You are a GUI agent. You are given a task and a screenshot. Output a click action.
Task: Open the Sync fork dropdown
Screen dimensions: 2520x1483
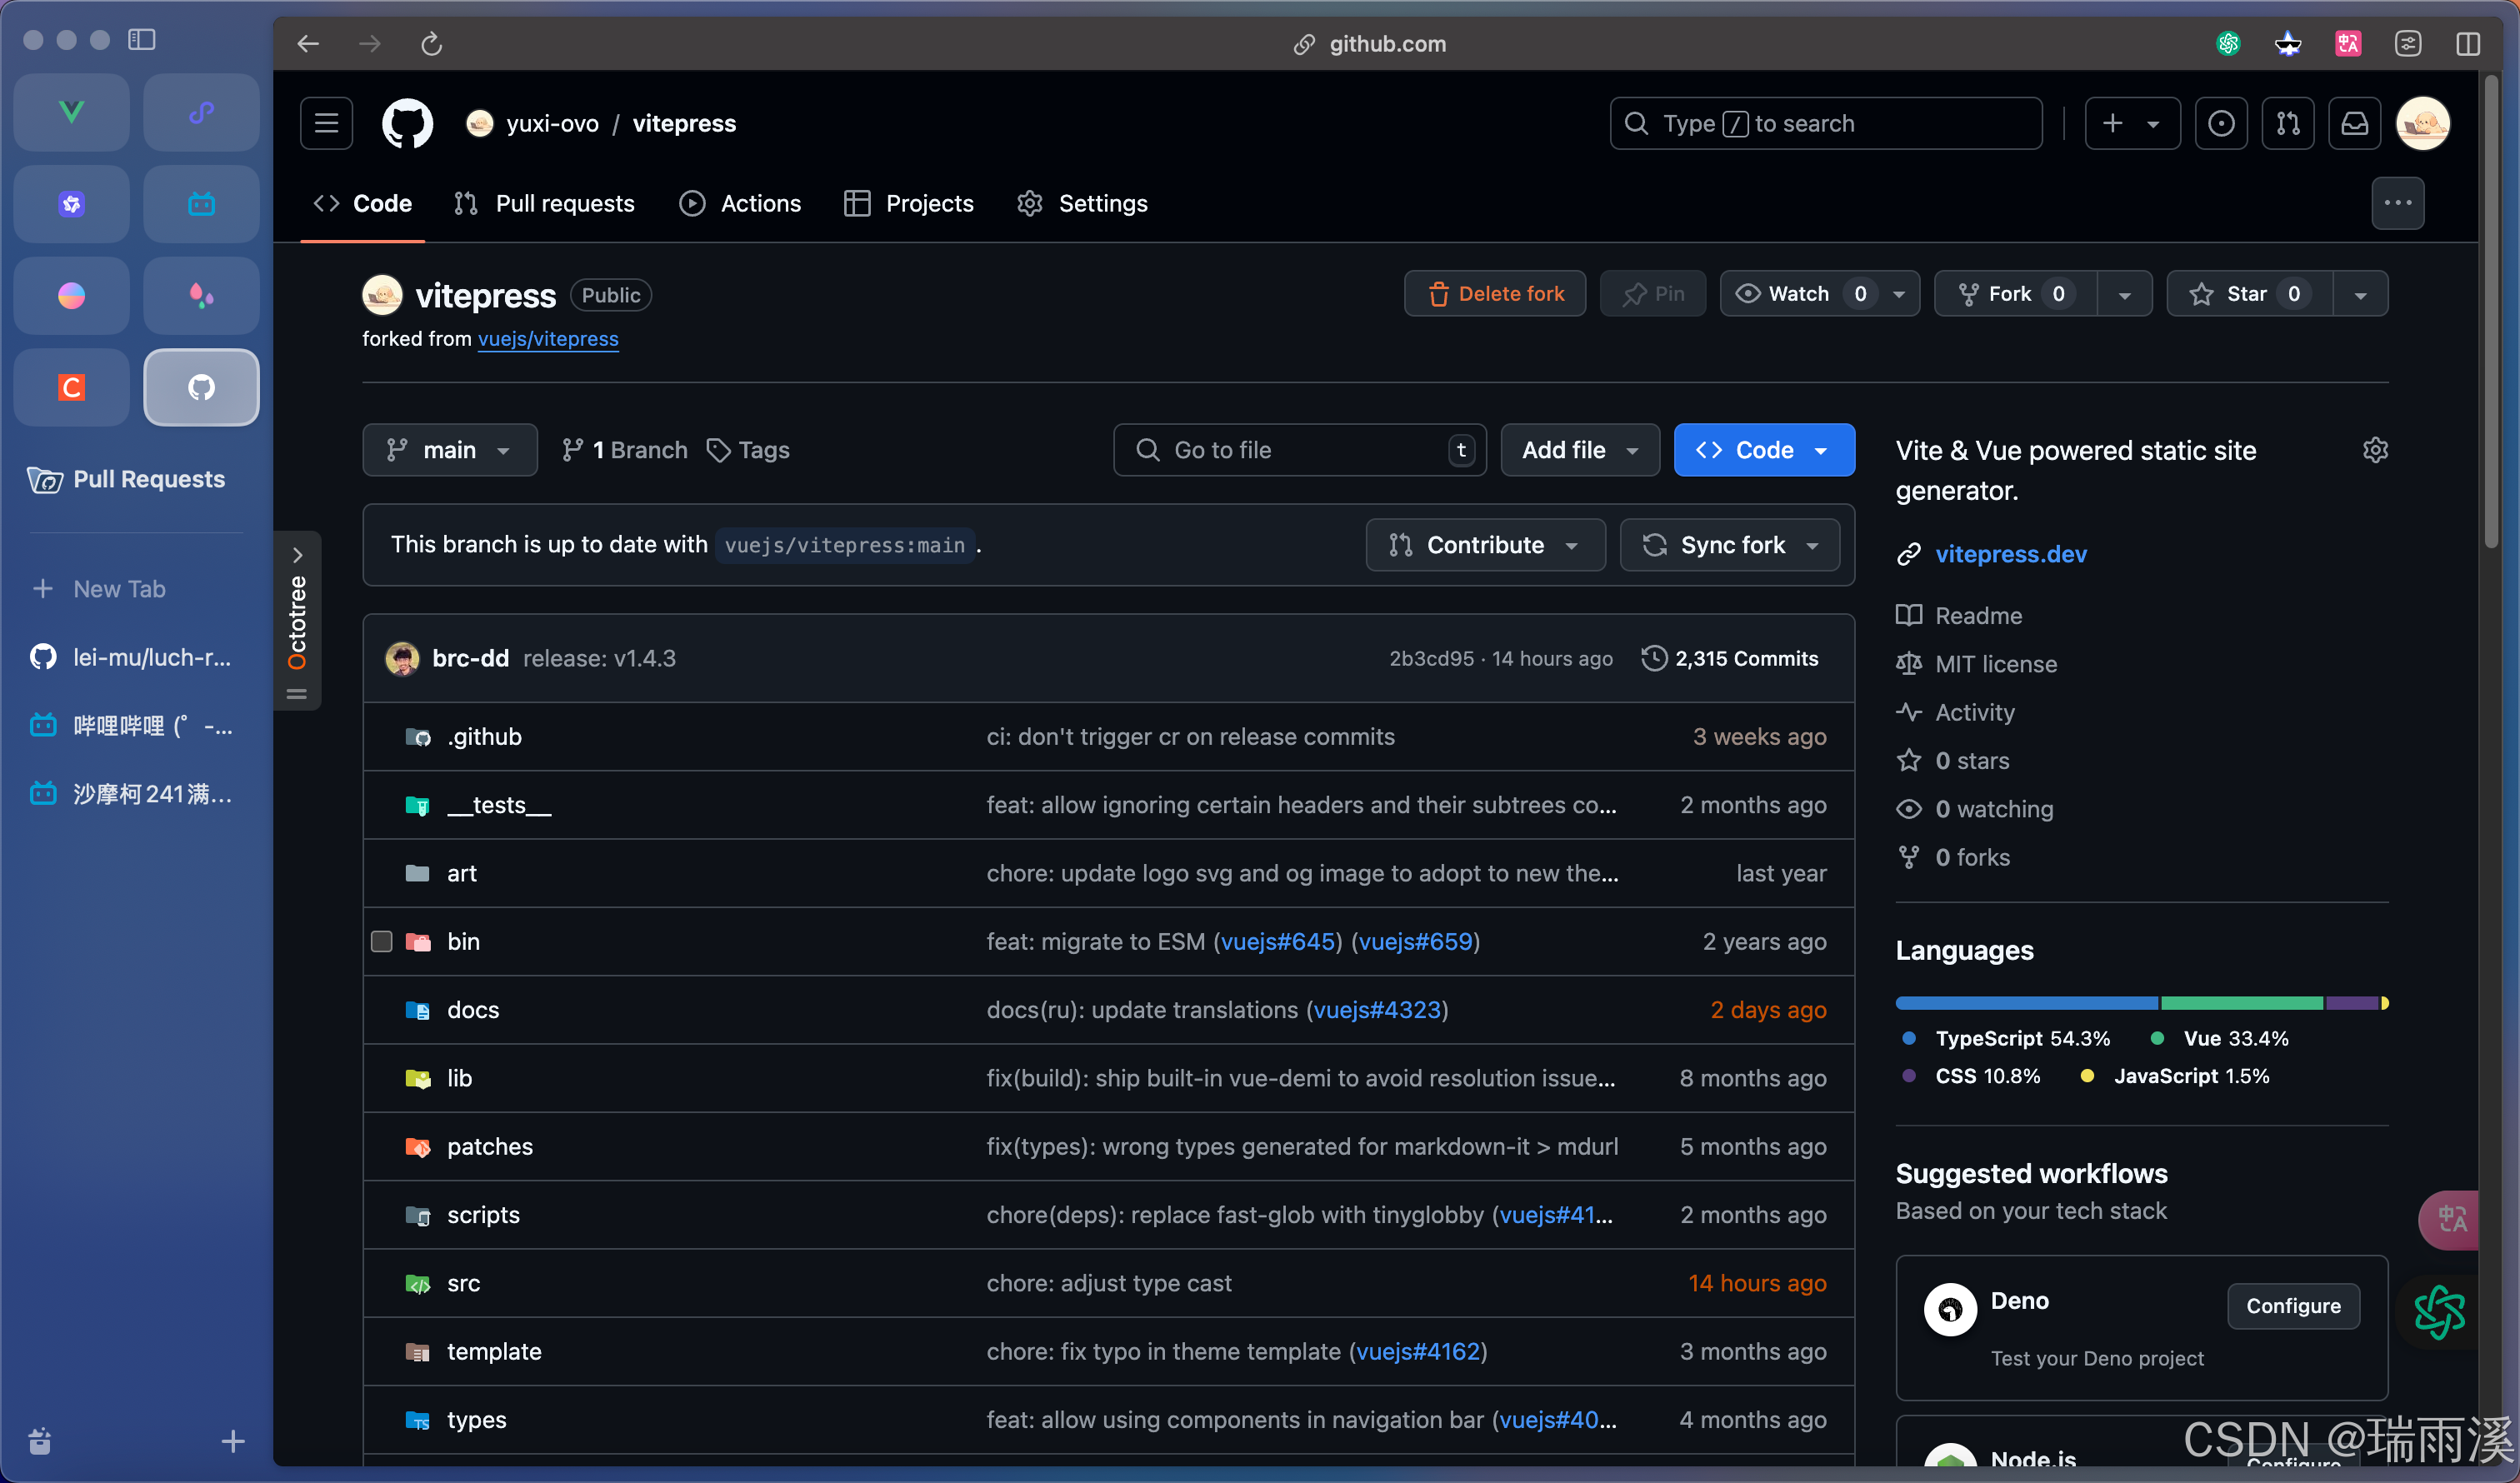coord(1729,545)
